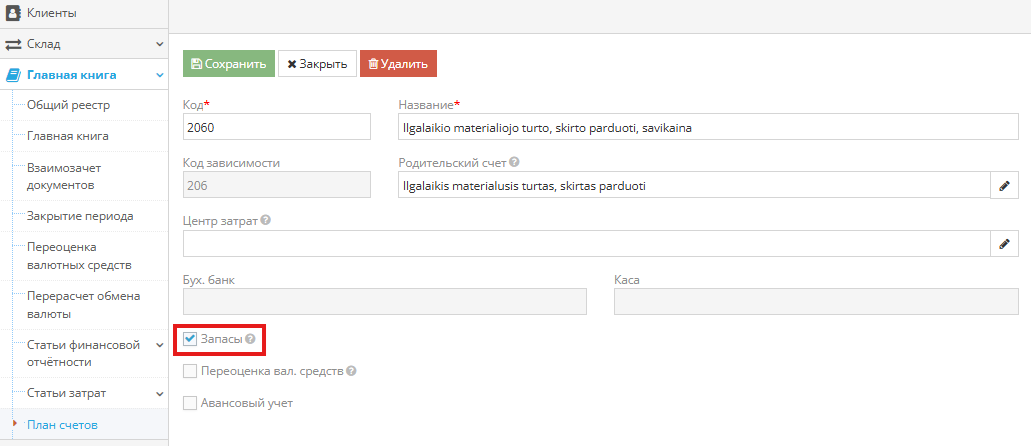
Task: Expand the Статьи затрат submenu
Action: coord(159,393)
